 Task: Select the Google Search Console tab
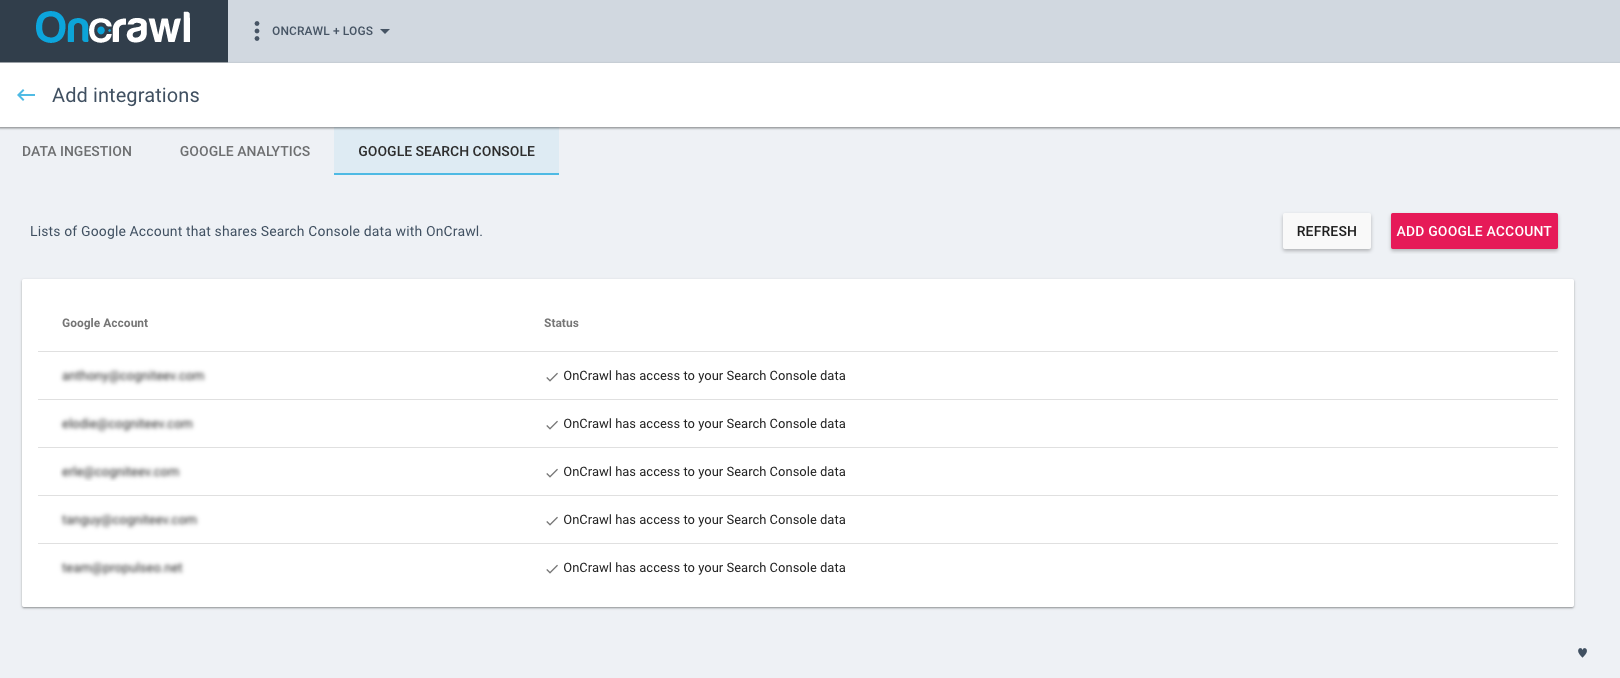click(446, 151)
